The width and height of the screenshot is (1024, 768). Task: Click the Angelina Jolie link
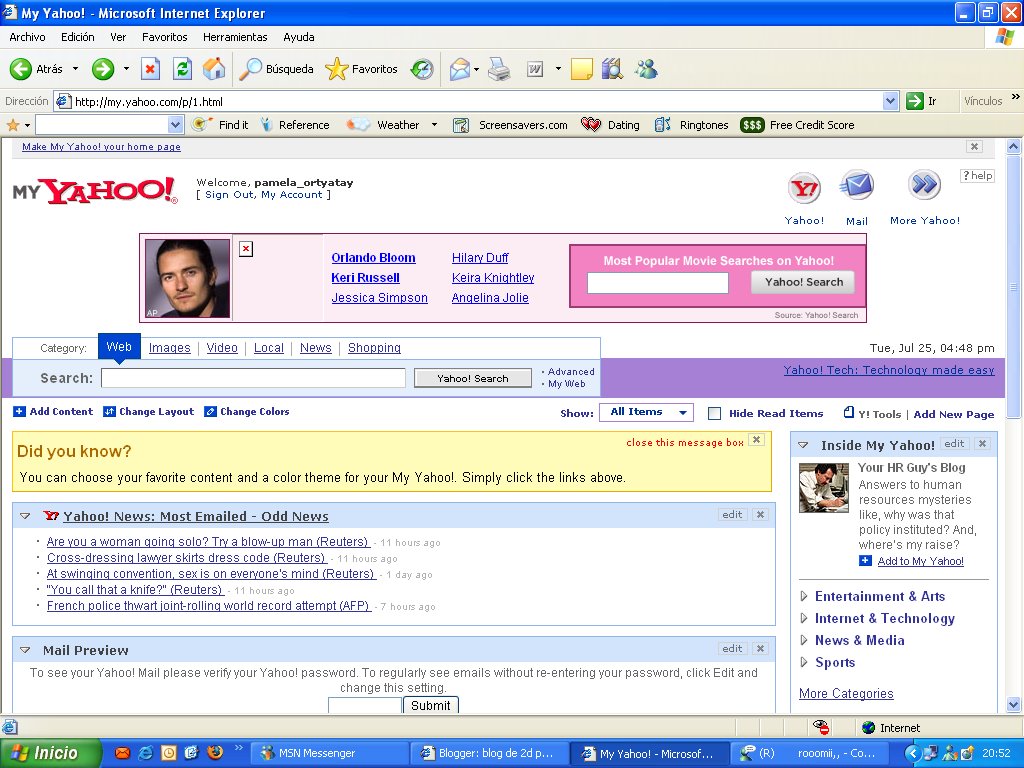490,298
